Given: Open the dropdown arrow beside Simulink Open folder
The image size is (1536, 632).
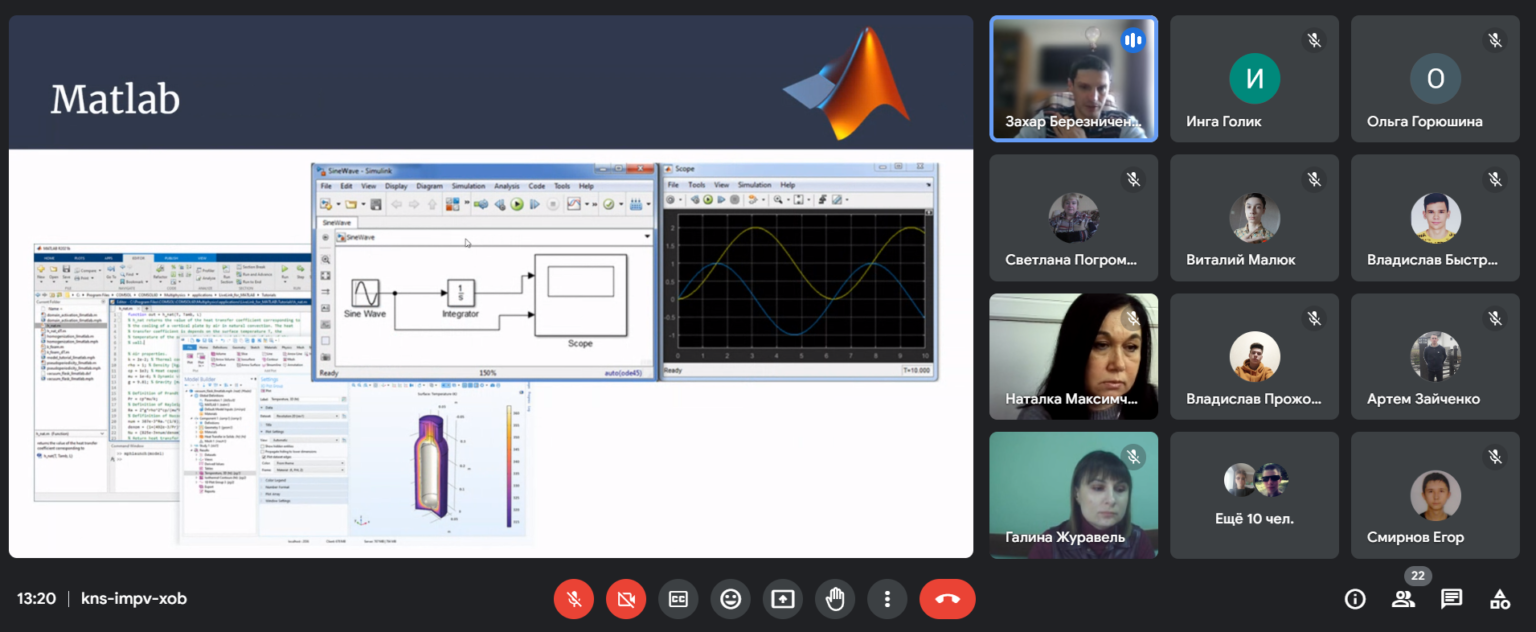Looking at the screenshot, I should (363, 204).
